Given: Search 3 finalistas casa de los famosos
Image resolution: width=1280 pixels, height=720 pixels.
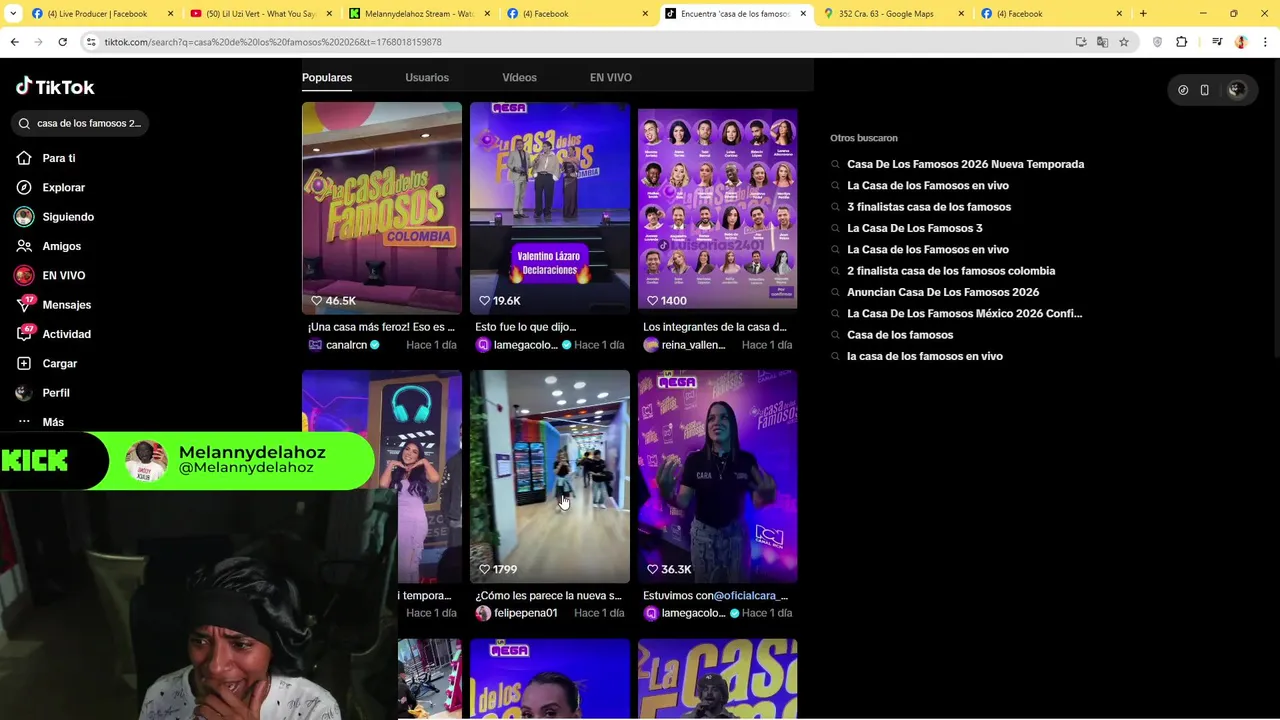Looking at the screenshot, I should coord(929,207).
